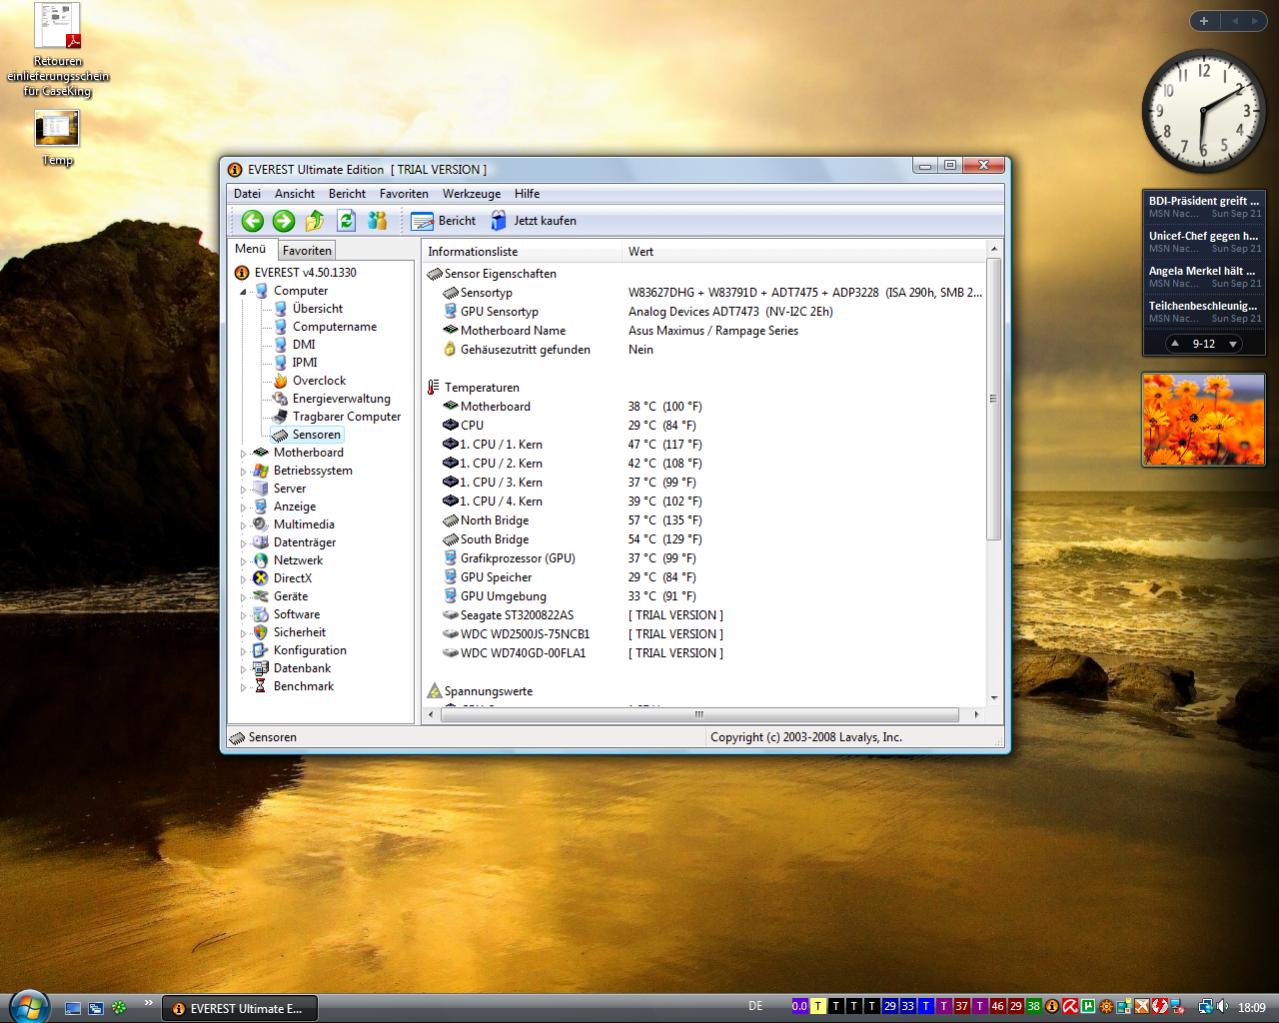
Task: Open the Temp desktop icon
Action: click(57, 138)
